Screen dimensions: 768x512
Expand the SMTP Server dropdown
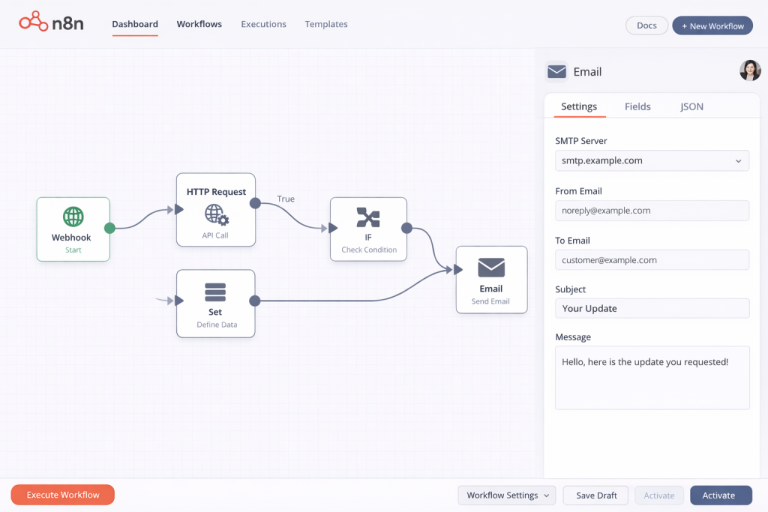pos(651,160)
